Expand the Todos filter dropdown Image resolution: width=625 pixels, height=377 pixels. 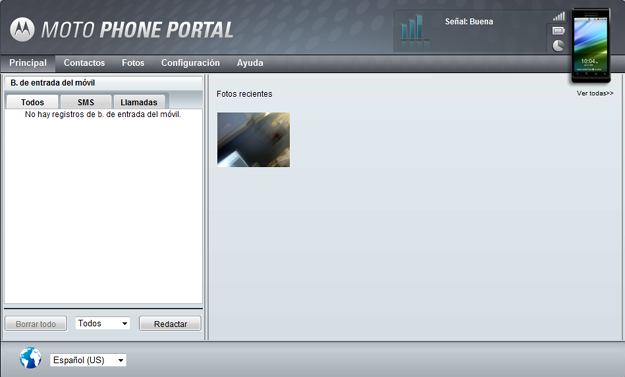point(102,323)
